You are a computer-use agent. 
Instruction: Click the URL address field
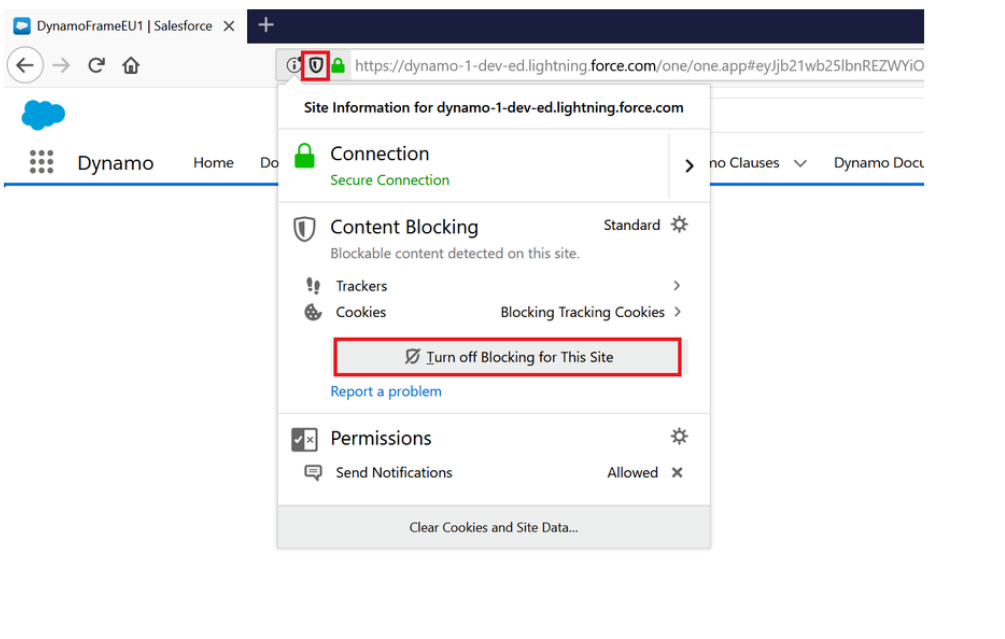pyautogui.click(x=640, y=66)
